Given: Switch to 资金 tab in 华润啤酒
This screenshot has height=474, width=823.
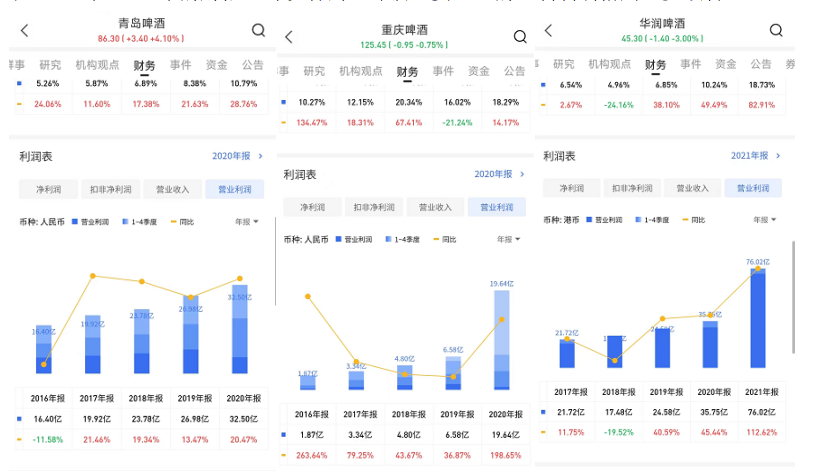Looking at the screenshot, I should click(725, 64).
